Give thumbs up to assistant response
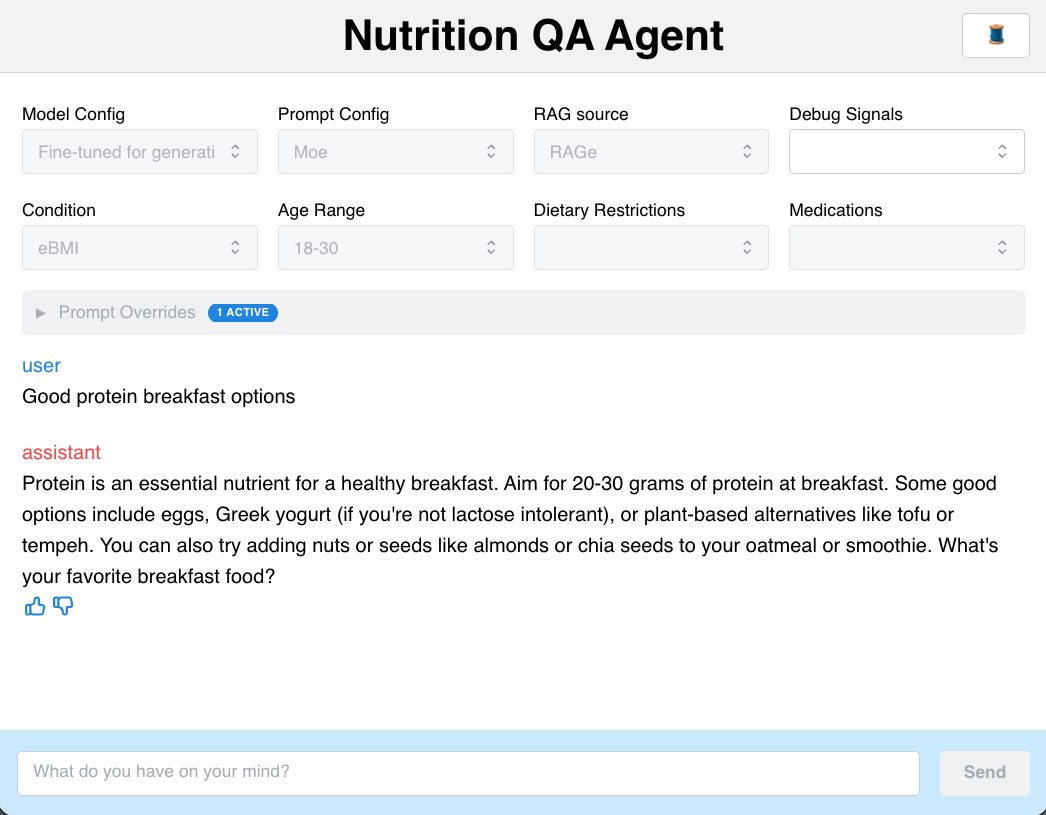The image size is (1046, 815). click(x=35, y=606)
